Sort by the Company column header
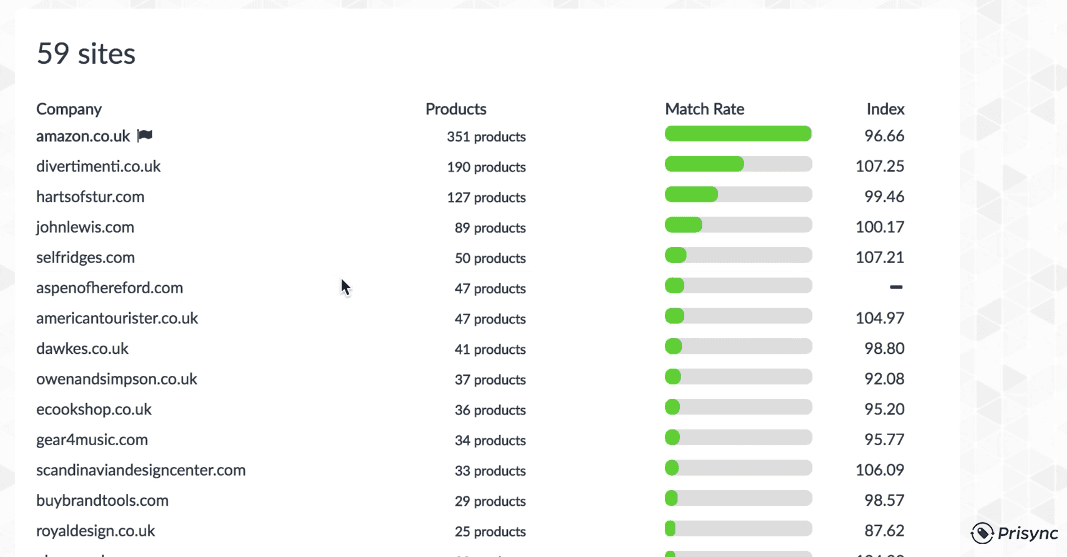 [69, 109]
